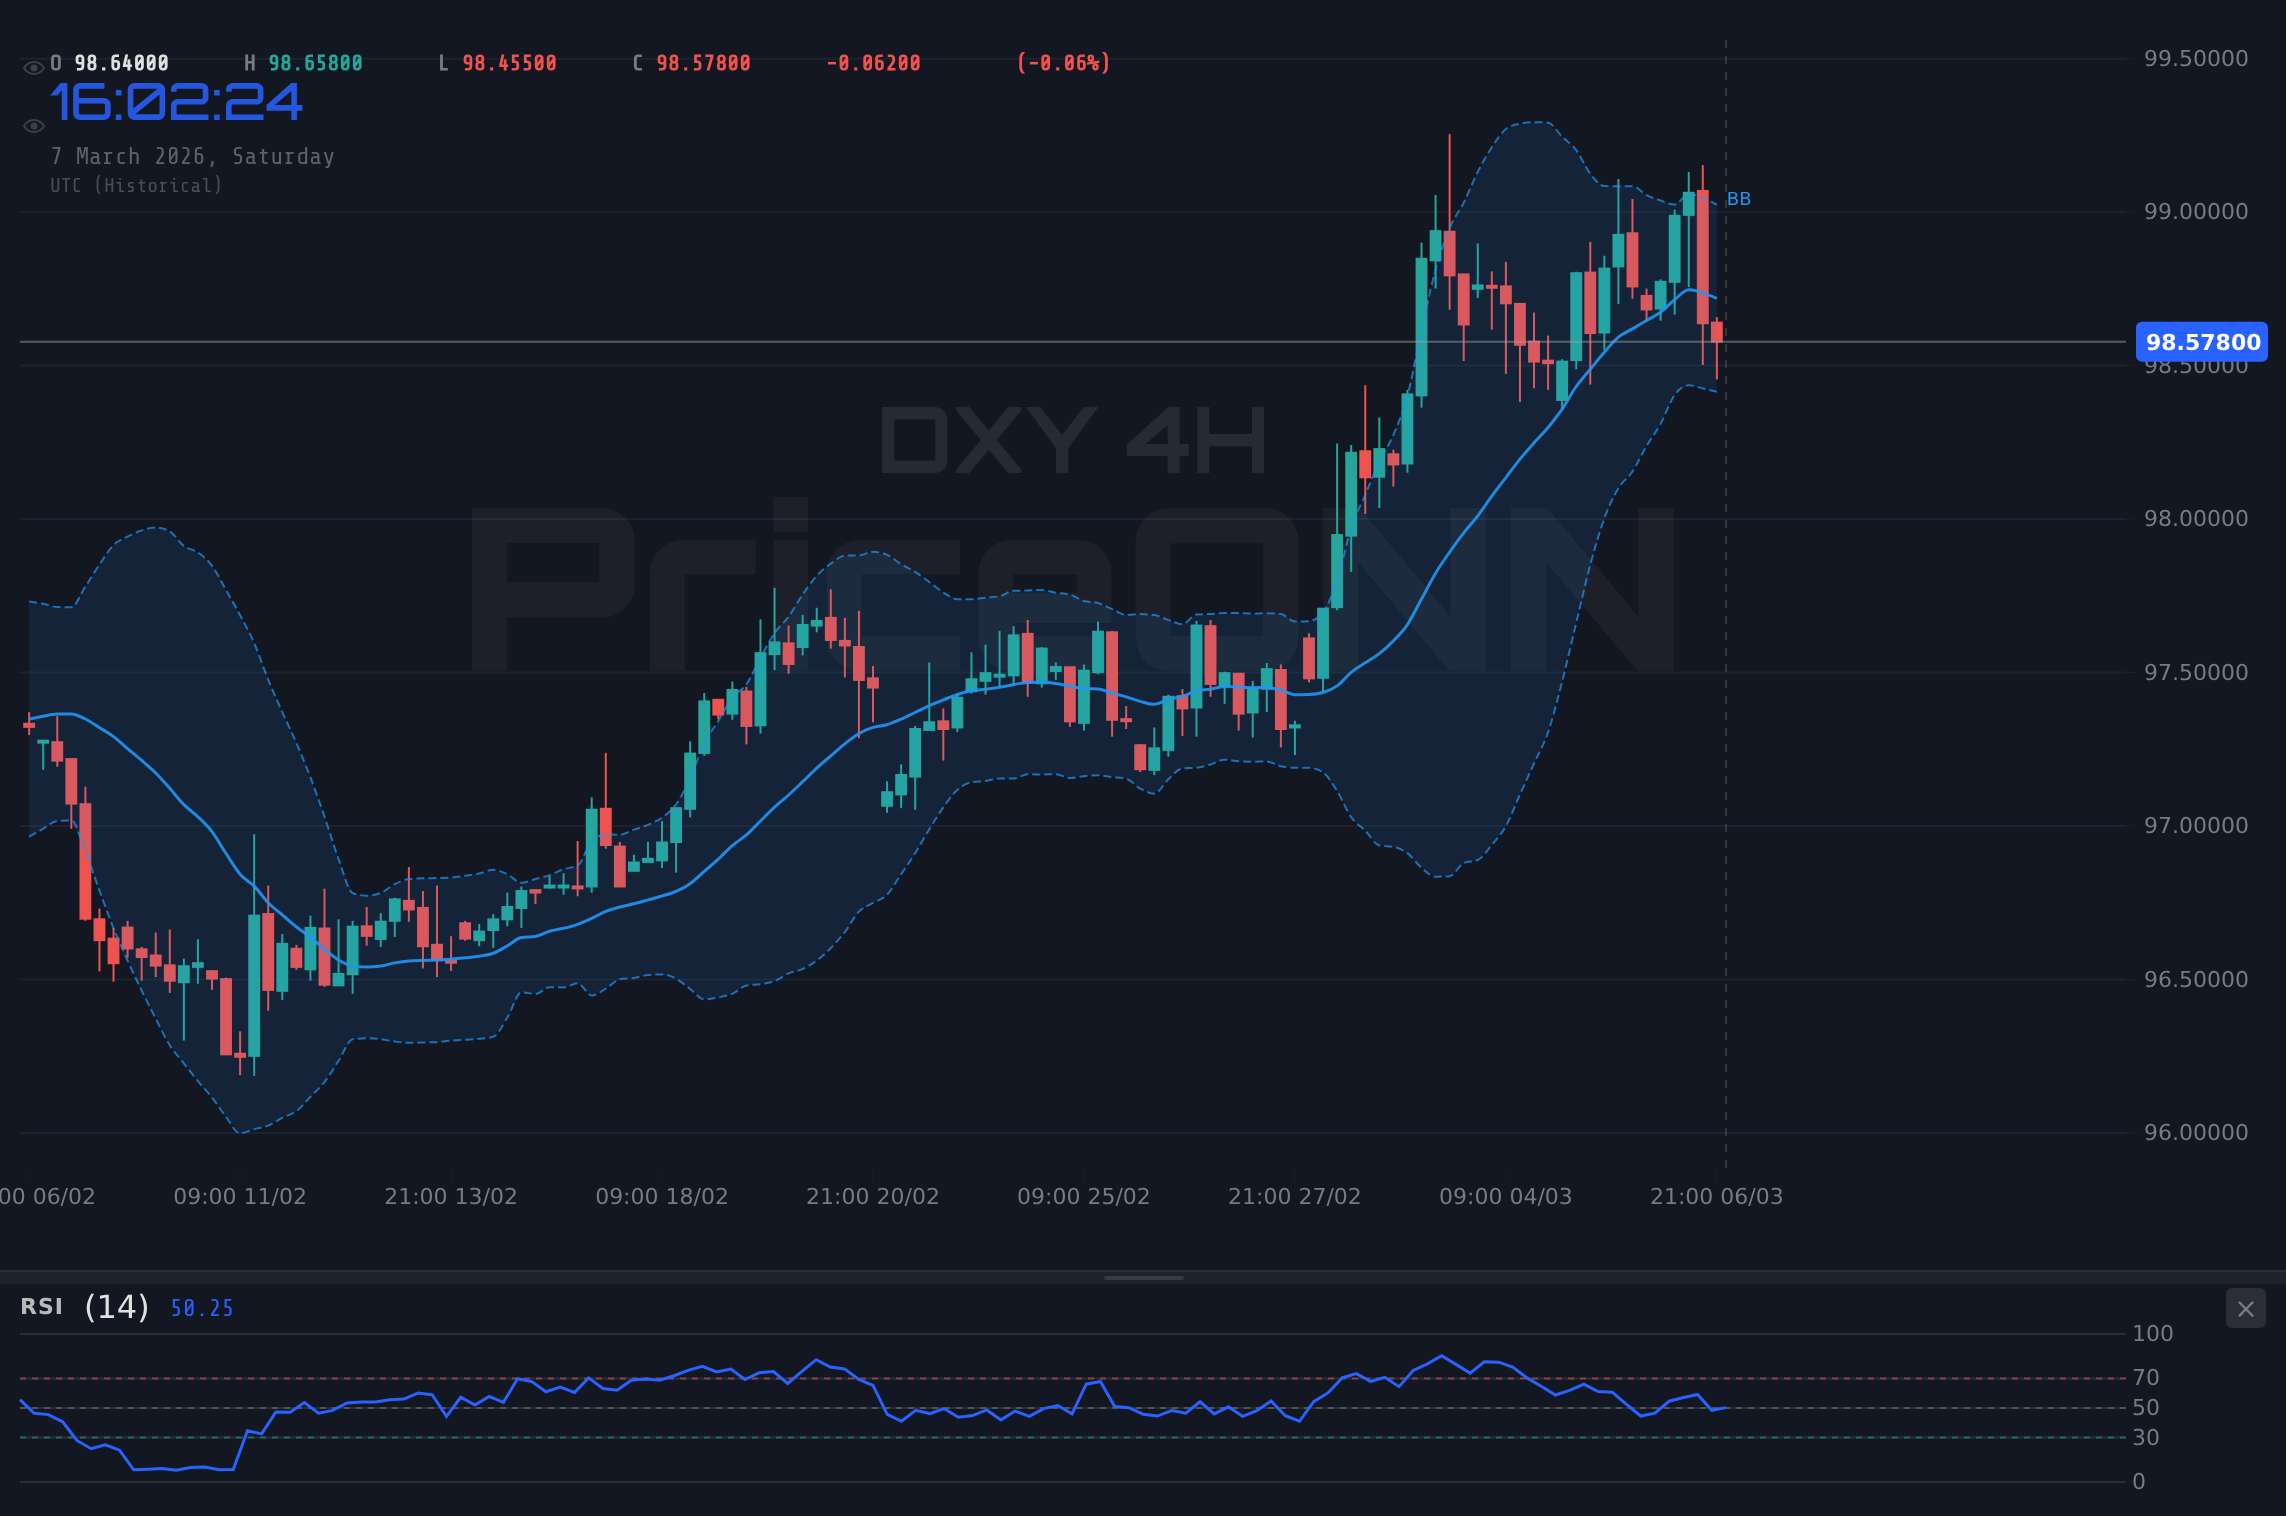Image resolution: width=2286 pixels, height=1516 pixels.
Task: Click the 09:00 25/02 time axis label
Action: click(1084, 1197)
